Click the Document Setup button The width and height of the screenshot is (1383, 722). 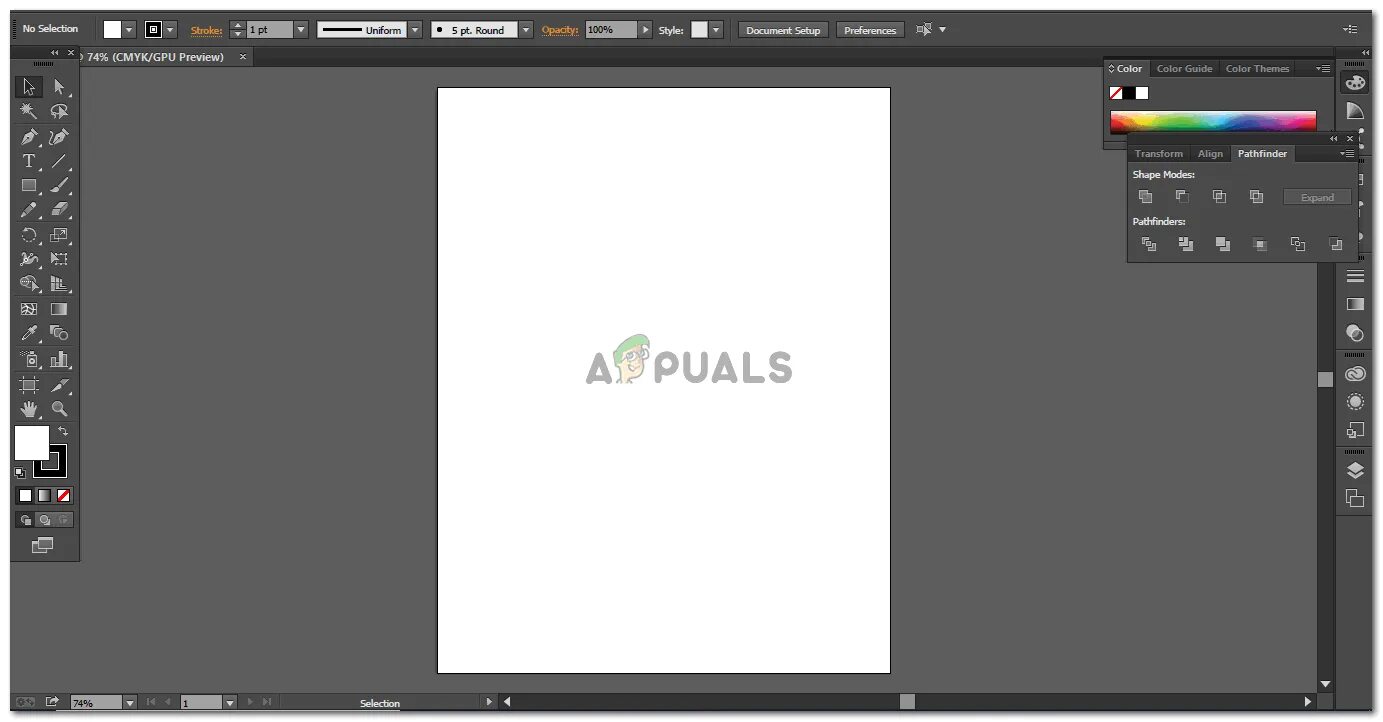tap(783, 30)
